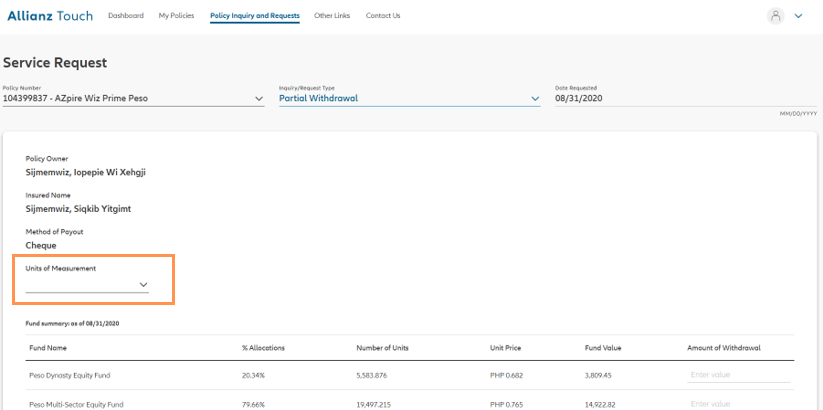Screen dimensions: 823x410
Task: Open Other Links menu
Action: pos(332,16)
